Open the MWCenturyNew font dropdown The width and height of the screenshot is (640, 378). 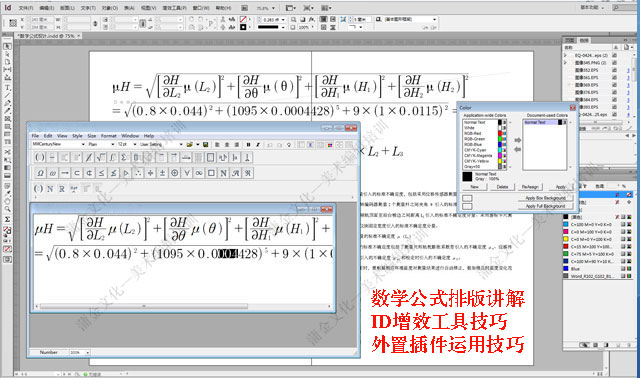point(58,144)
